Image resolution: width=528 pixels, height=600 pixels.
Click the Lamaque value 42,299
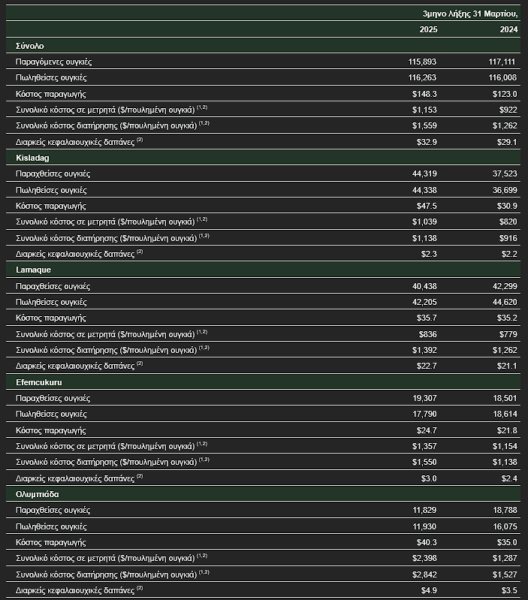click(505, 286)
